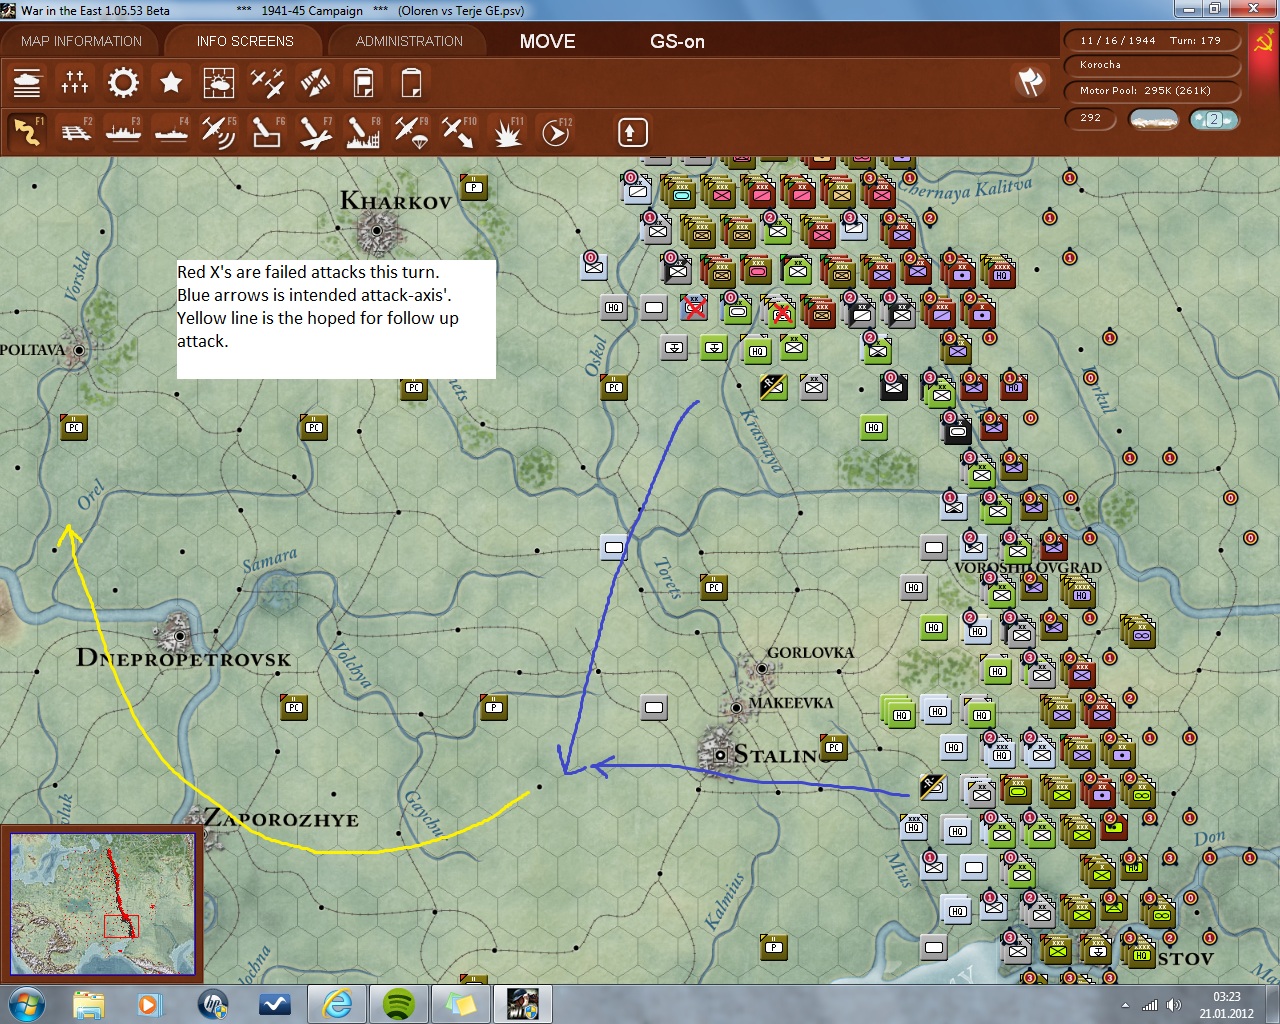The height and width of the screenshot is (1024, 1280).
Task: Click the blank document load icon
Action: coord(411,82)
